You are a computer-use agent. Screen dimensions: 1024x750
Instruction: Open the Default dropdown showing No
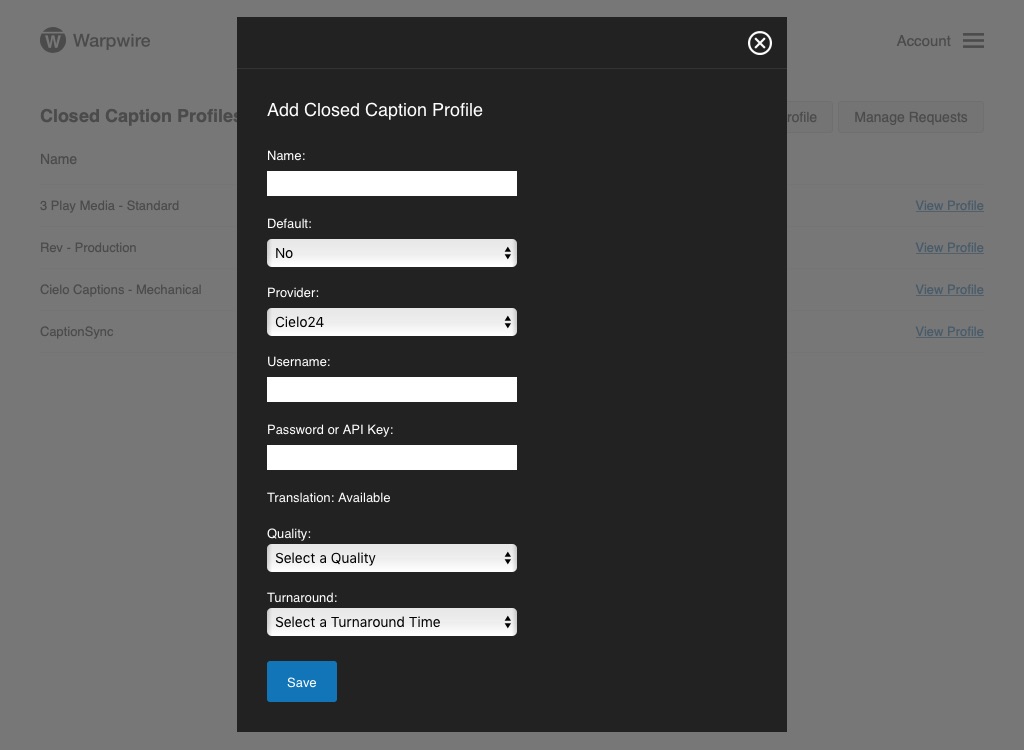[392, 253]
